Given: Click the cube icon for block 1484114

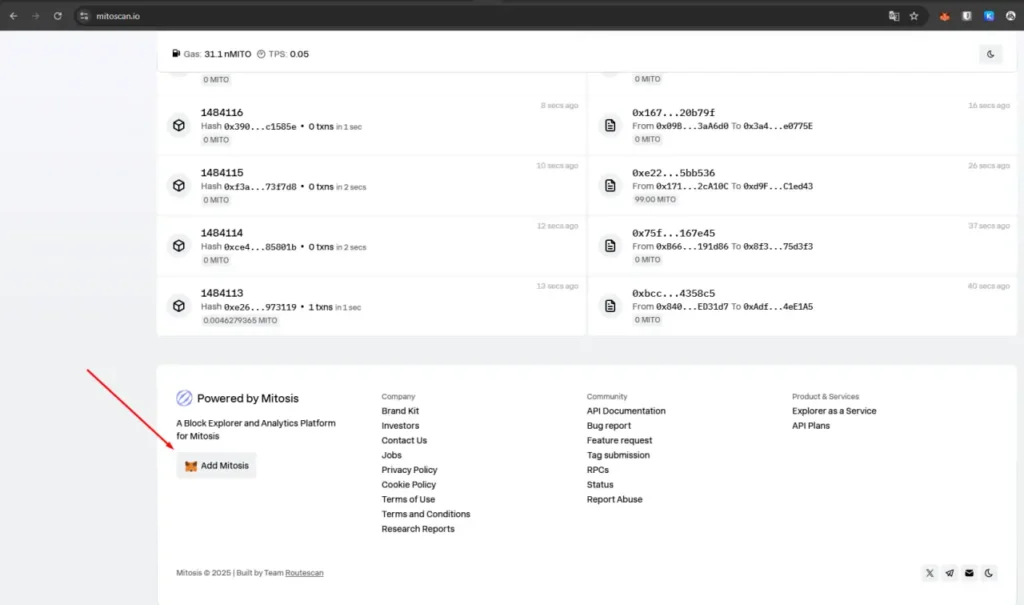Looking at the screenshot, I should (178, 246).
